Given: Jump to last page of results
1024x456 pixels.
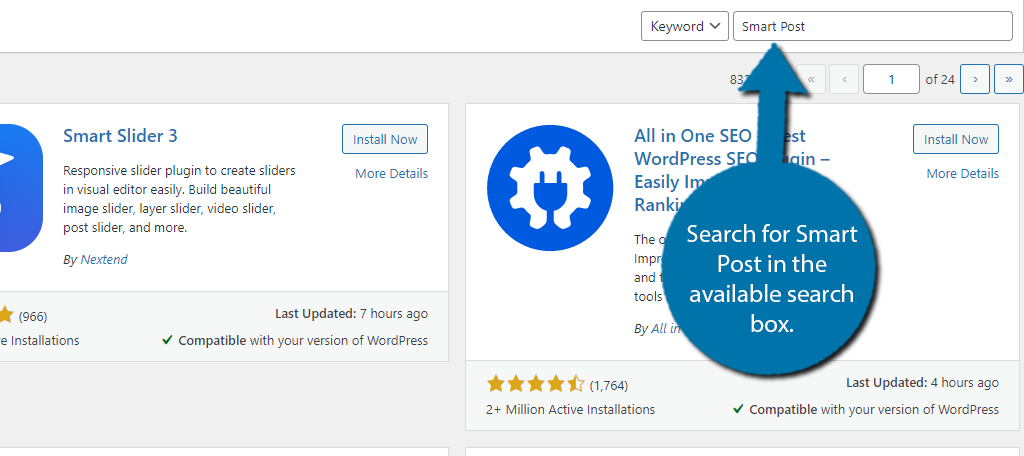Looking at the screenshot, I should tap(1009, 79).
